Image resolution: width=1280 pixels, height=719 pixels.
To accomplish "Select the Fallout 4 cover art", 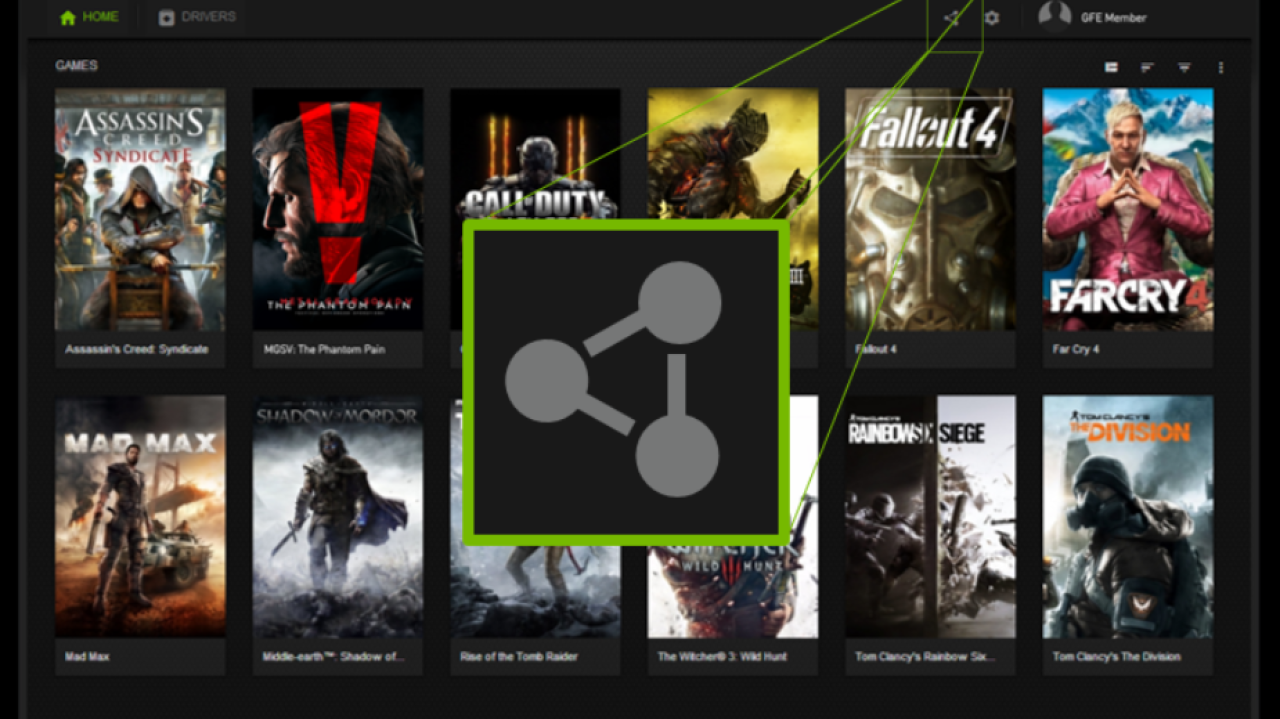I will click(x=930, y=210).
